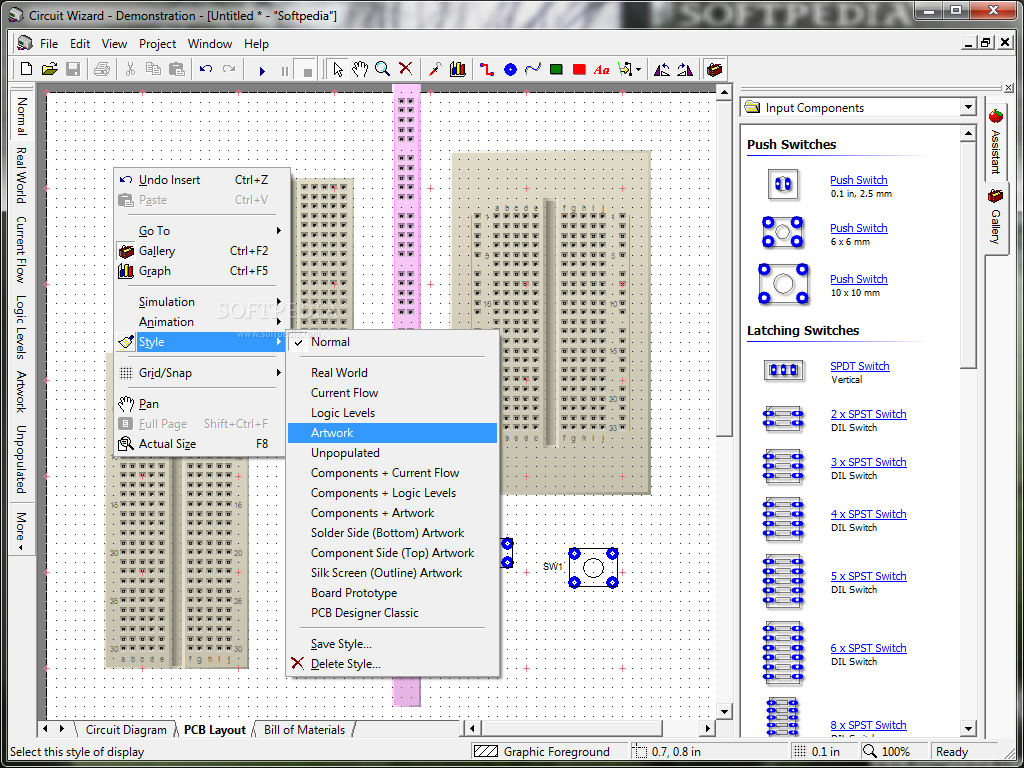Select the checked Normal style
The width and height of the screenshot is (1024, 768).
pos(392,342)
